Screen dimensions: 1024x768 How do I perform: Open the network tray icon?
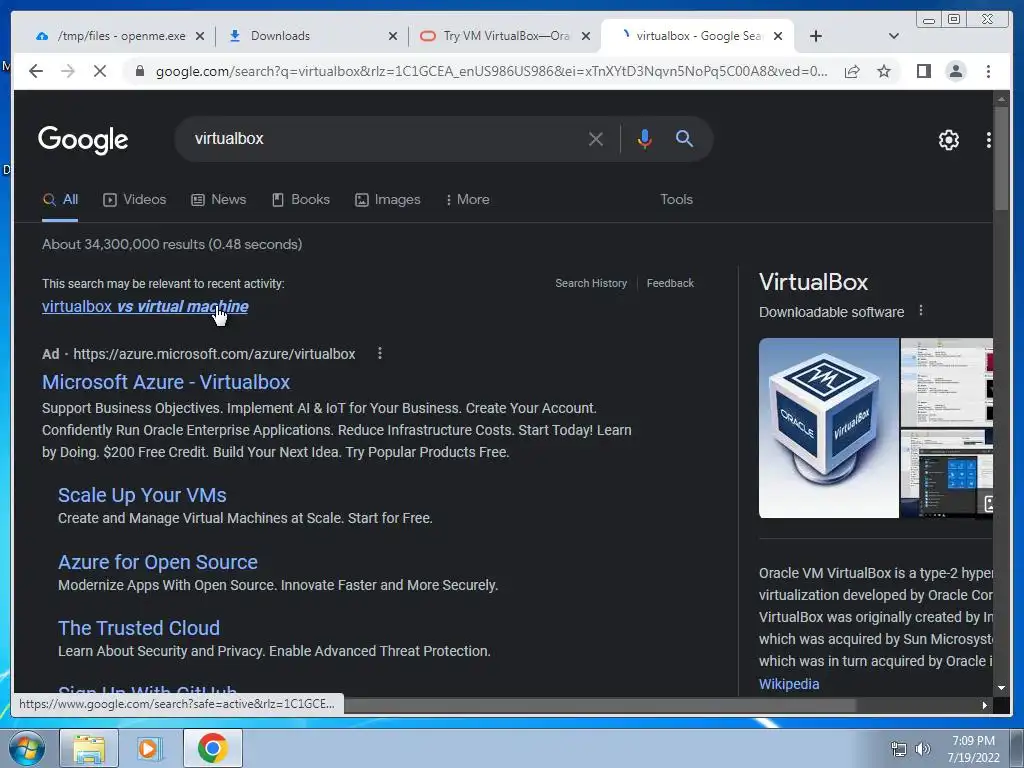pyautogui.click(x=899, y=749)
